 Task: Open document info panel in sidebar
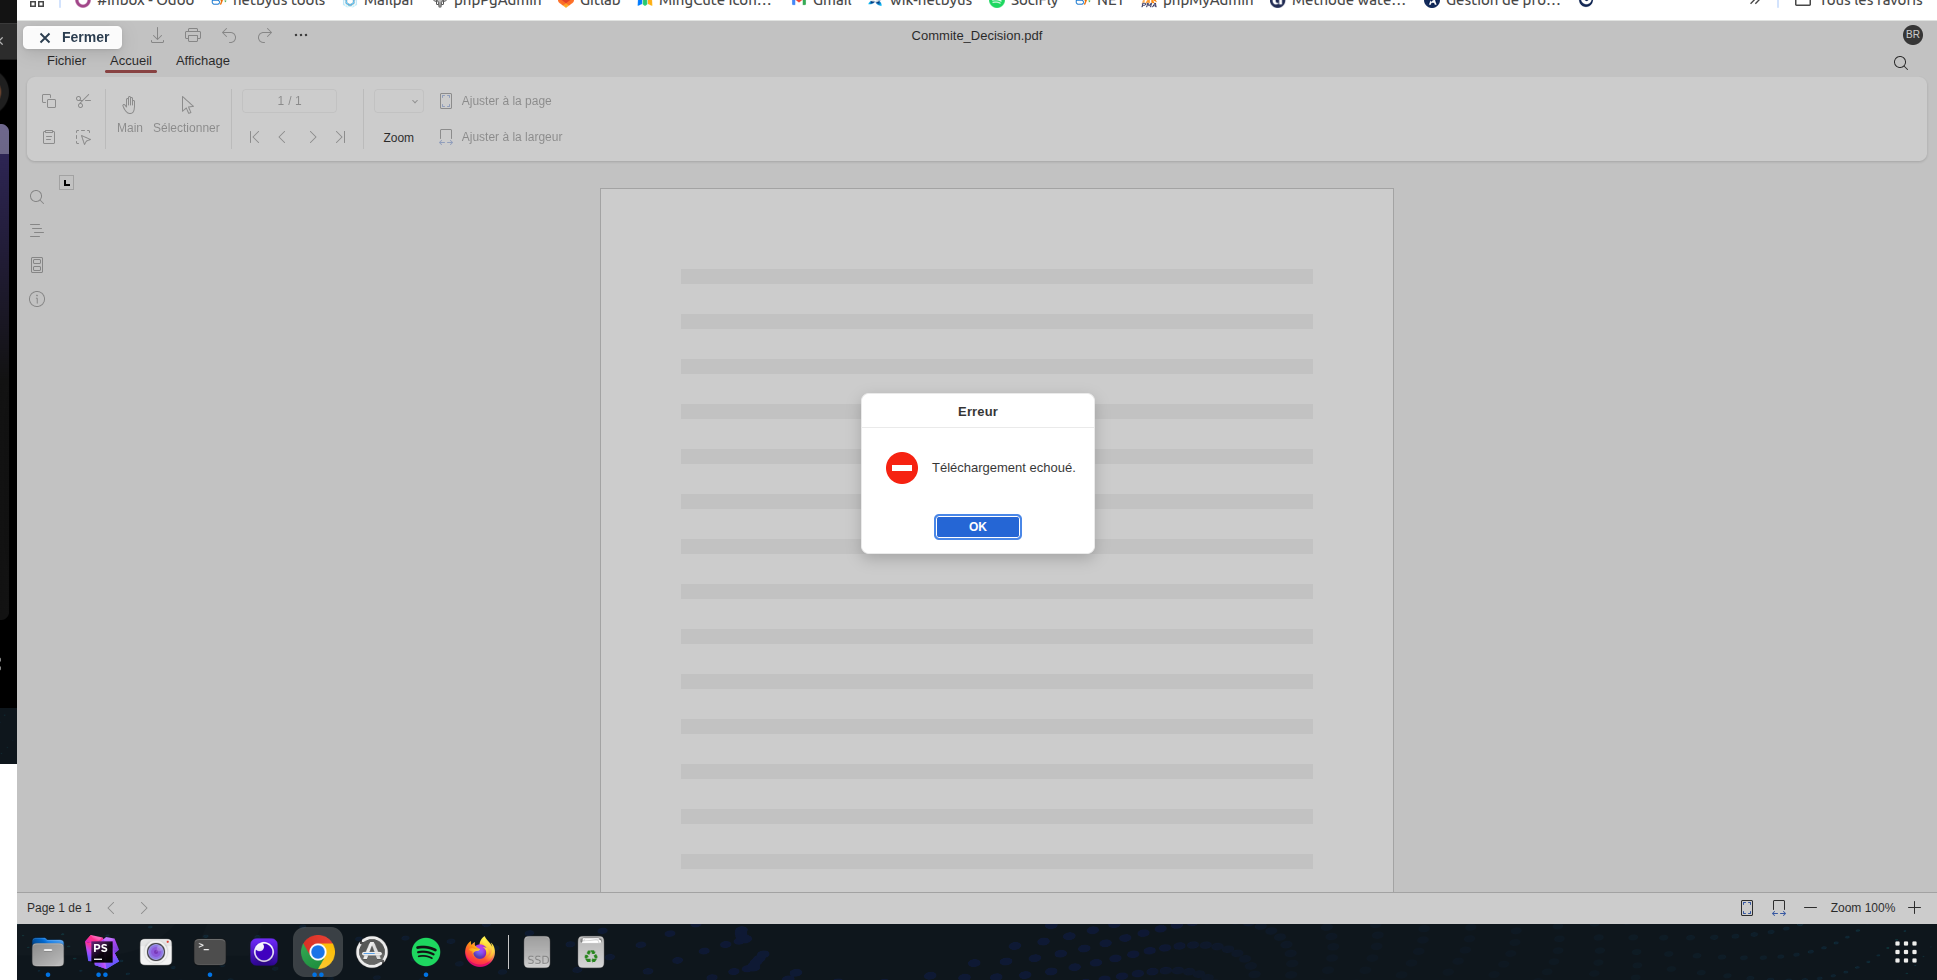click(37, 299)
